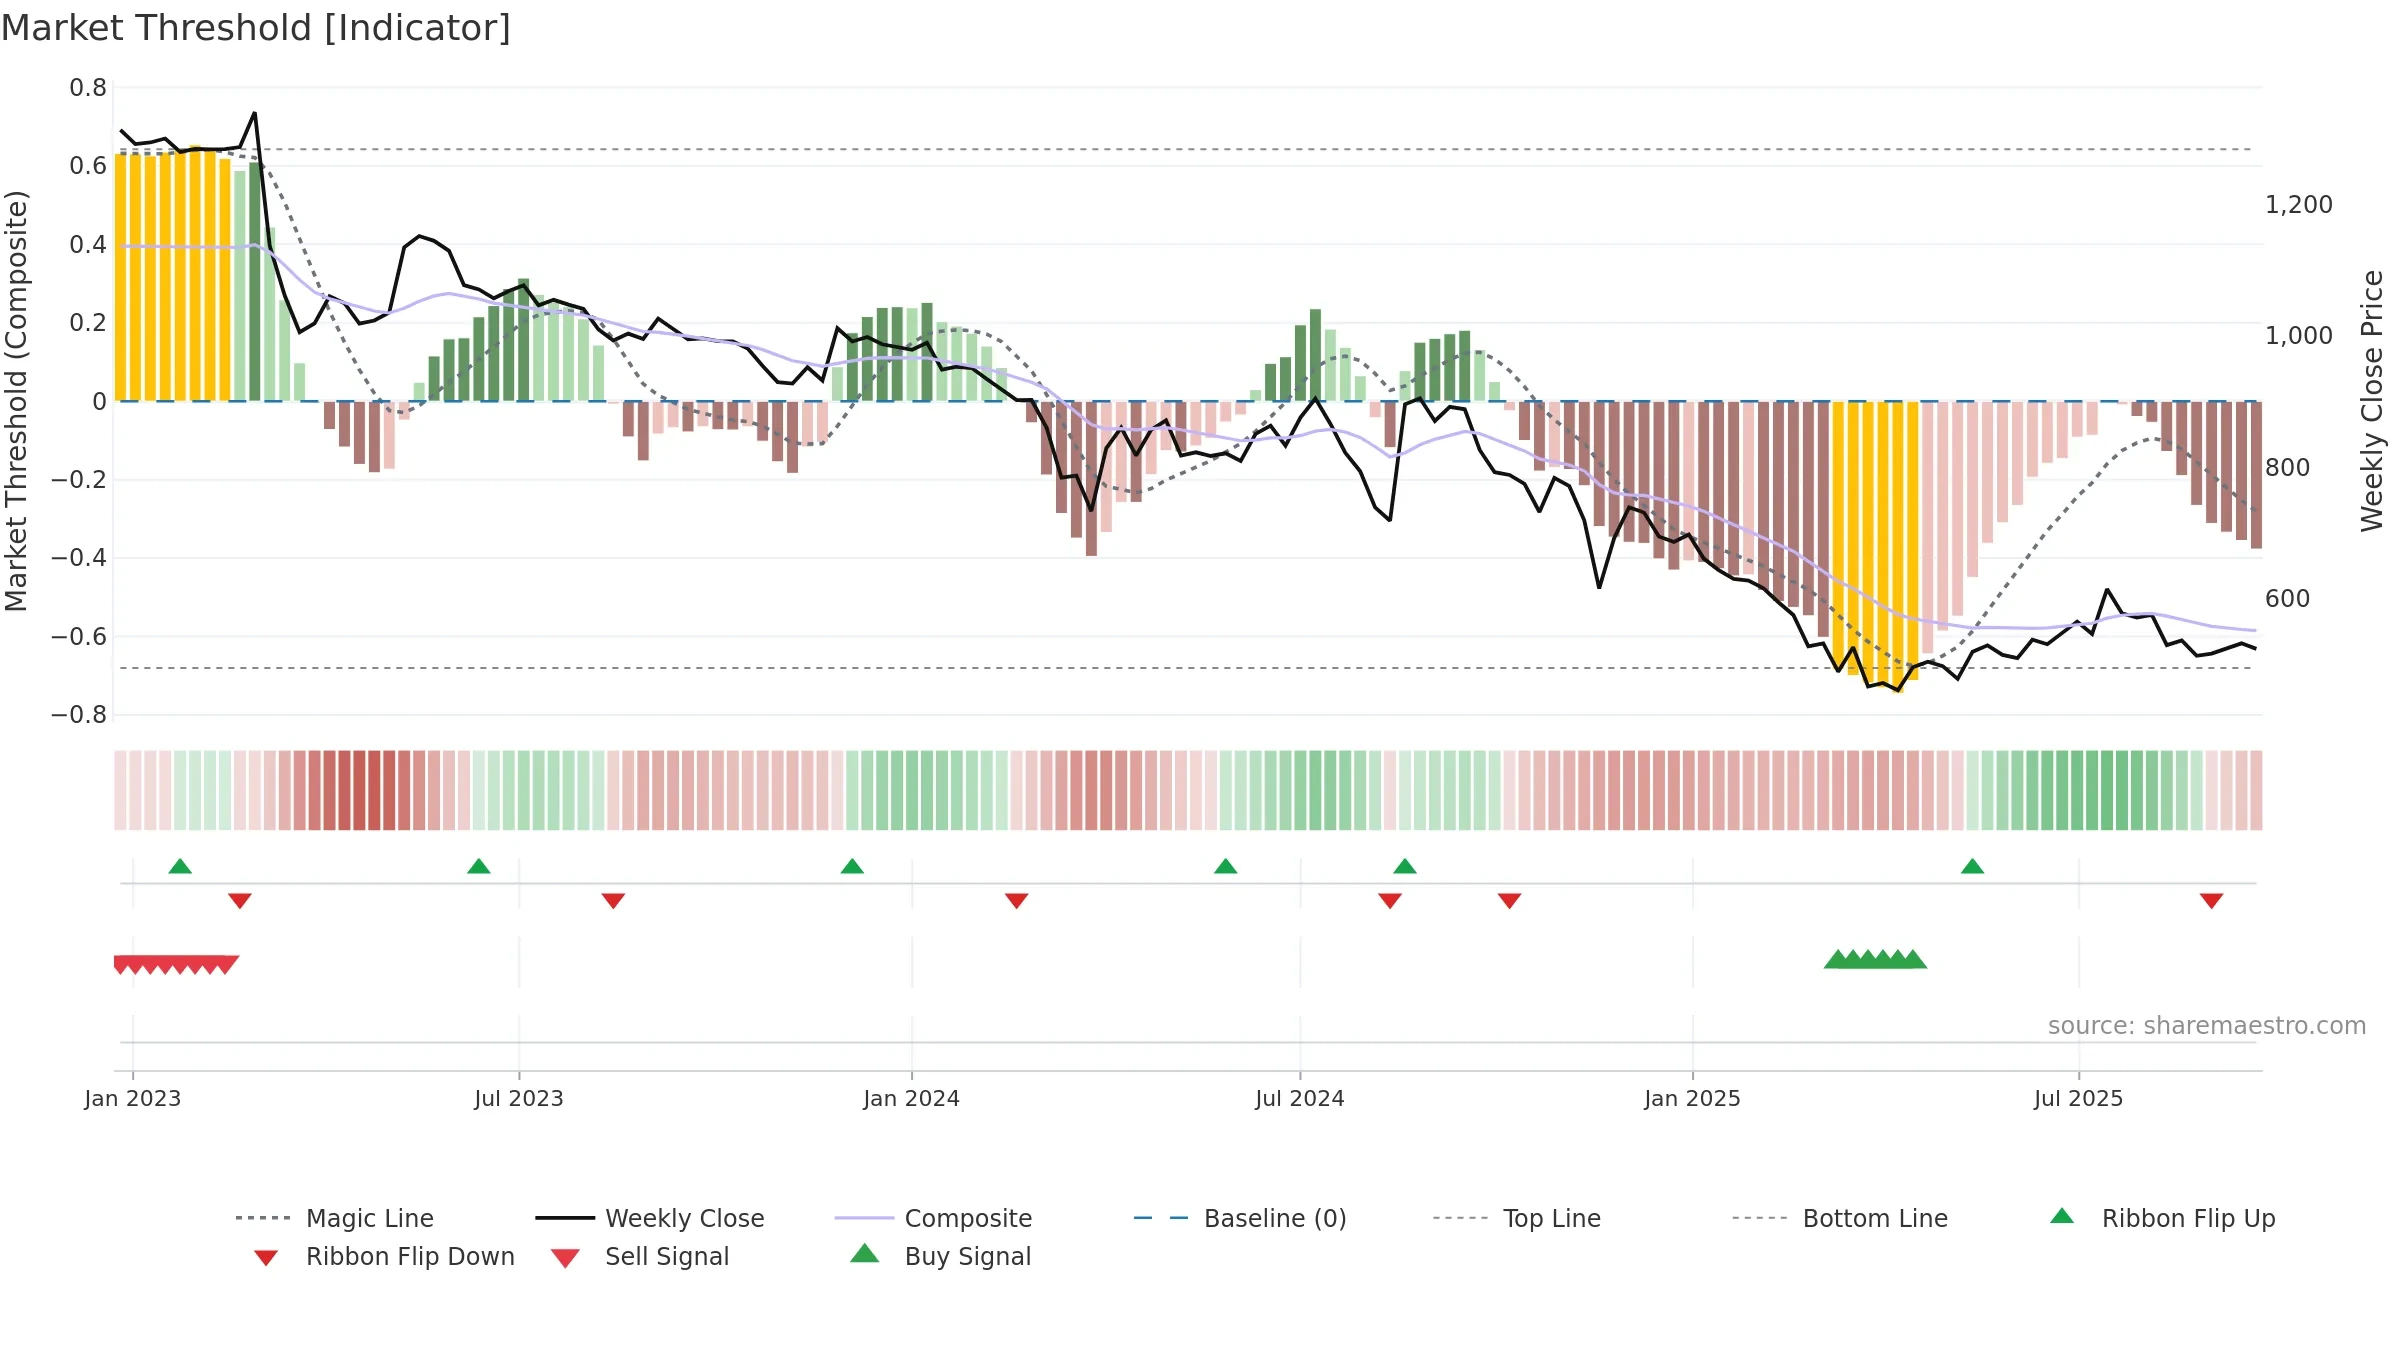
Task: Click the first ribbon flip down marker in early 2023
Action: click(x=240, y=901)
